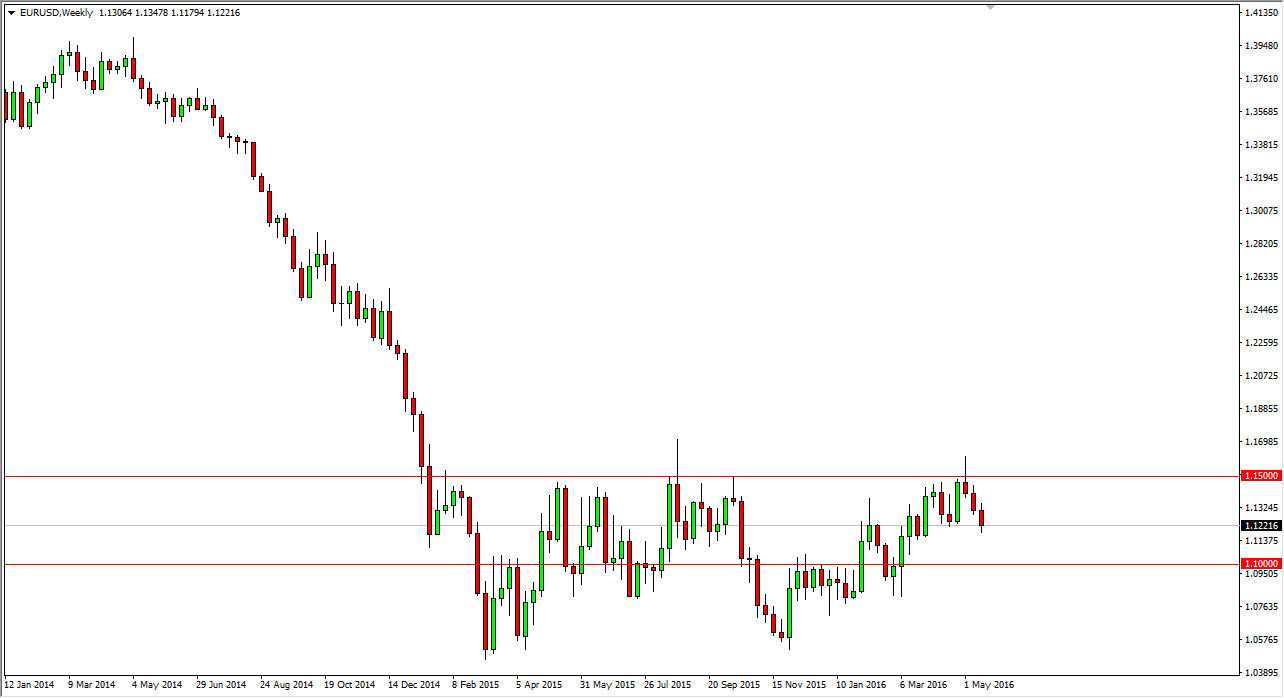Click the 1 May 2016 date label
Viewport: 1284px width, 698px height.
[x=990, y=686]
